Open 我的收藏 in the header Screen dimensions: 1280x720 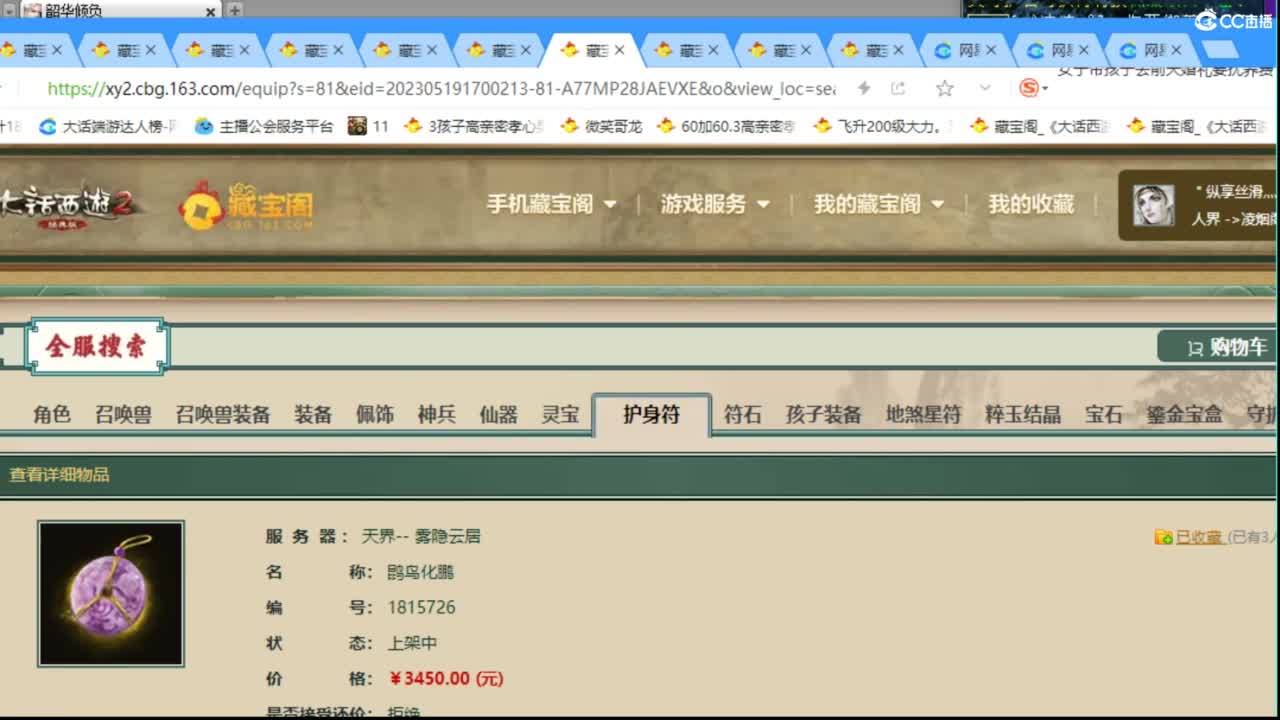(x=1031, y=204)
